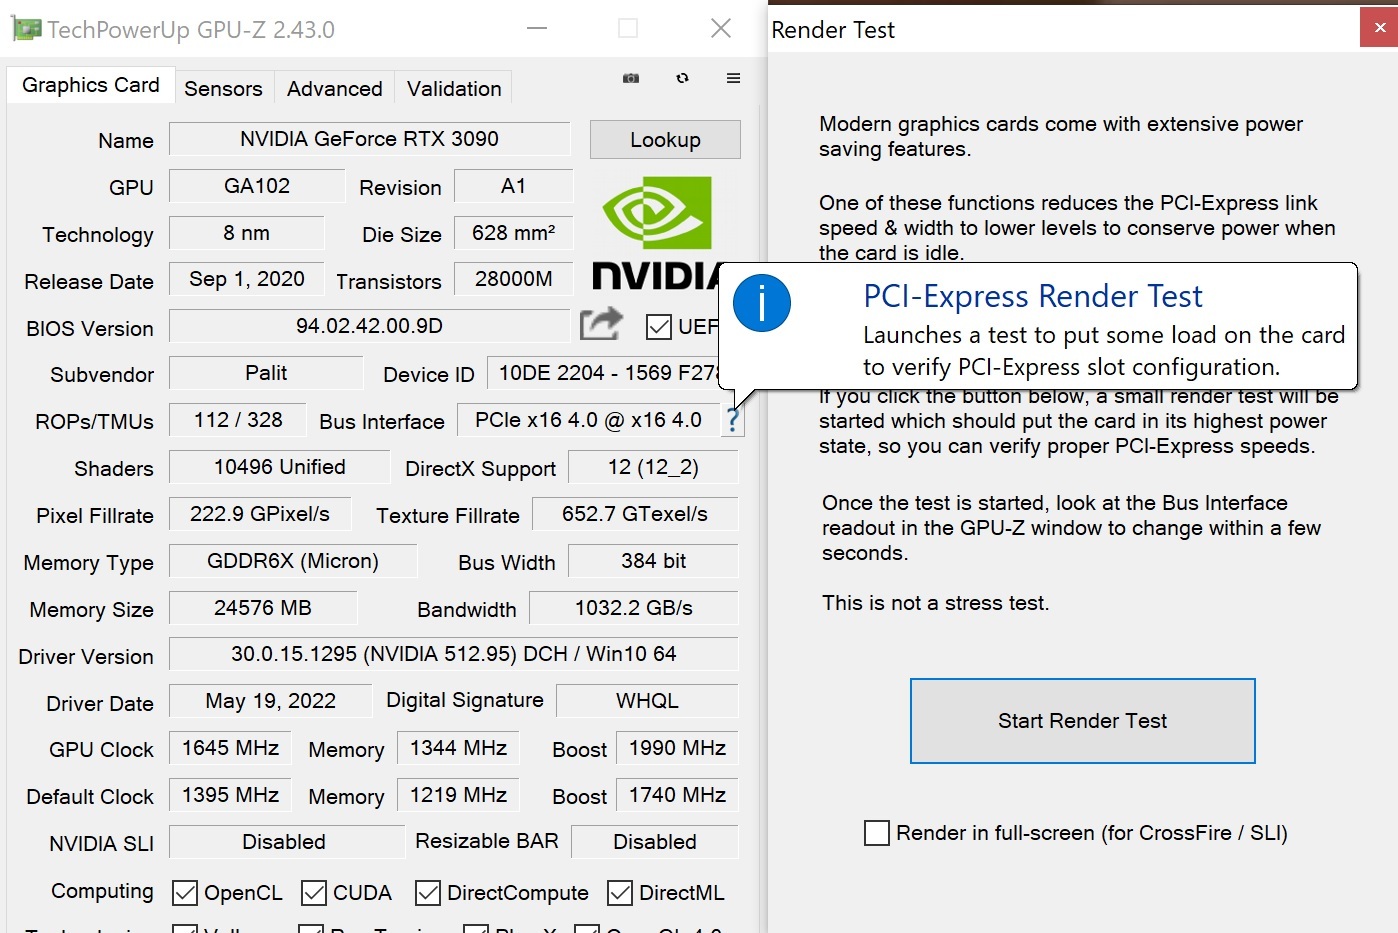Screen dimensions: 1398x933
Task: Select the Memory Type "GDDR6X (Micron)"
Action: click(x=293, y=561)
